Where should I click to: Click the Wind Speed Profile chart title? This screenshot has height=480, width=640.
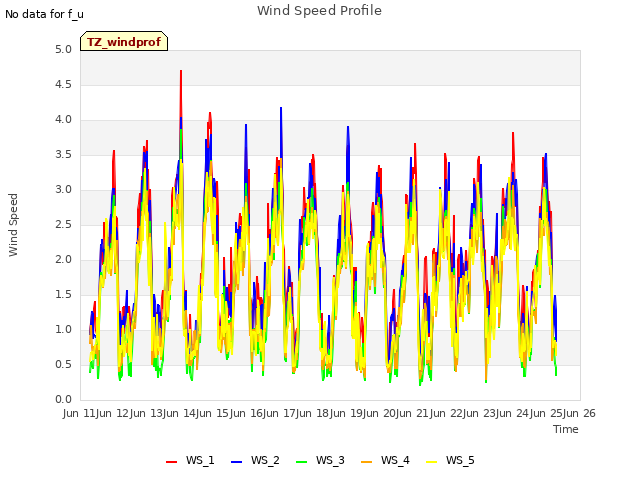tap(319, 11)
